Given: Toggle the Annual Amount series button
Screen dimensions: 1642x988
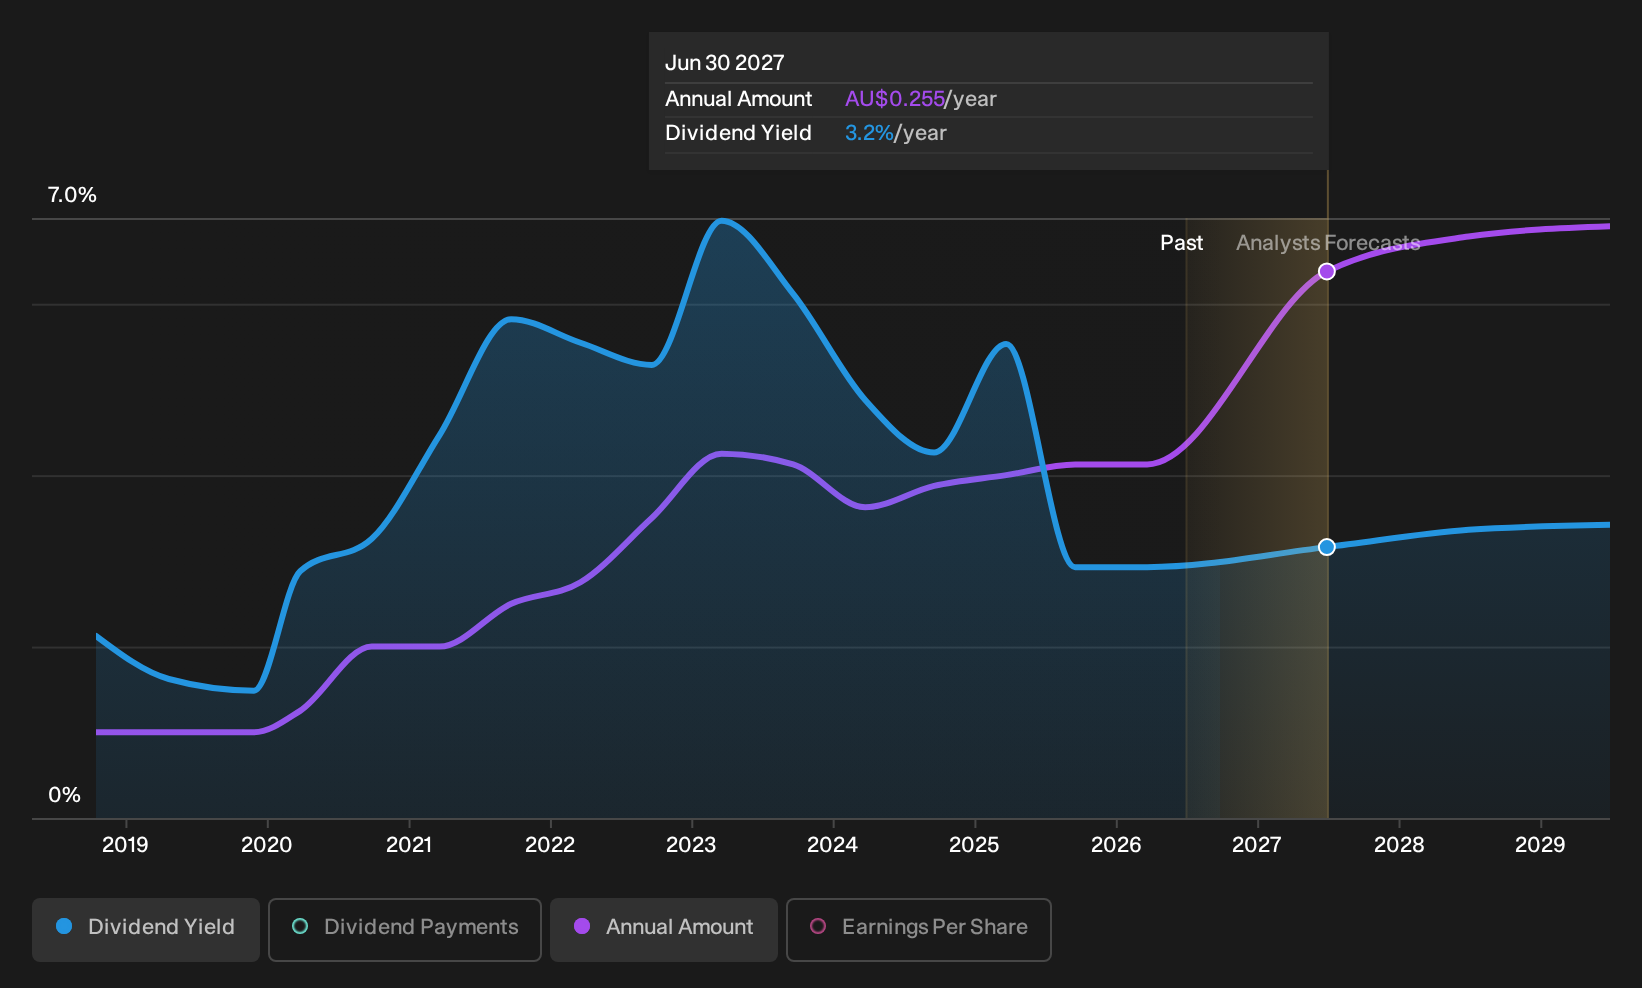Looking at the screenshot, I should tap(664, 929).
